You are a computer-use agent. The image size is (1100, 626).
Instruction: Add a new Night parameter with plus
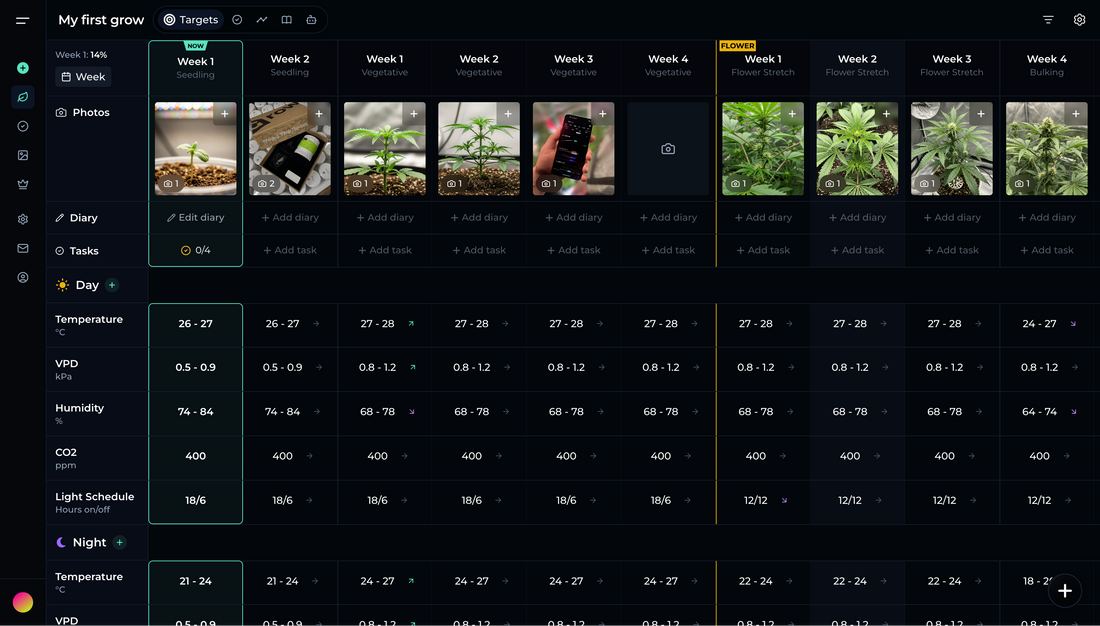coord(120,542)
